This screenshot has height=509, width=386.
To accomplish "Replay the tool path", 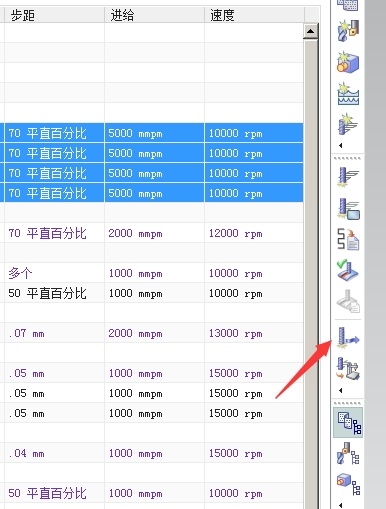I will click(x=348, y=209).
